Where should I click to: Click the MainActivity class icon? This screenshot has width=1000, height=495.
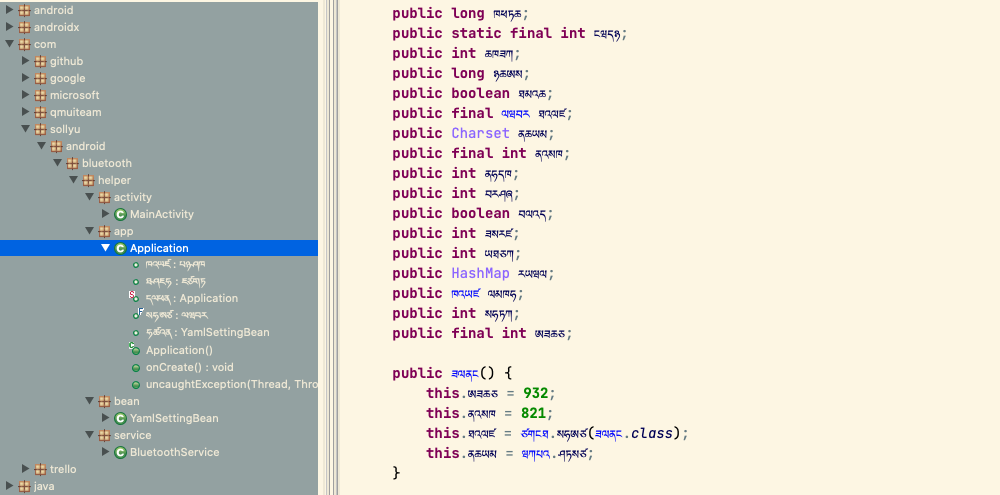pos(120,214)
